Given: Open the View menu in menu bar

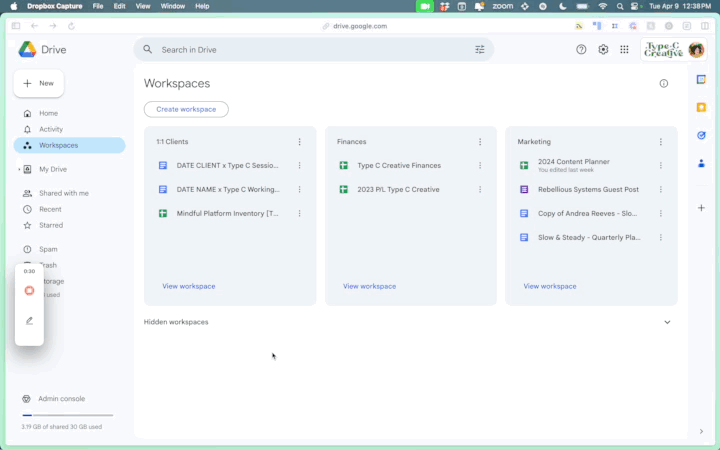Looking at the screenshot, I should point(143,6).
